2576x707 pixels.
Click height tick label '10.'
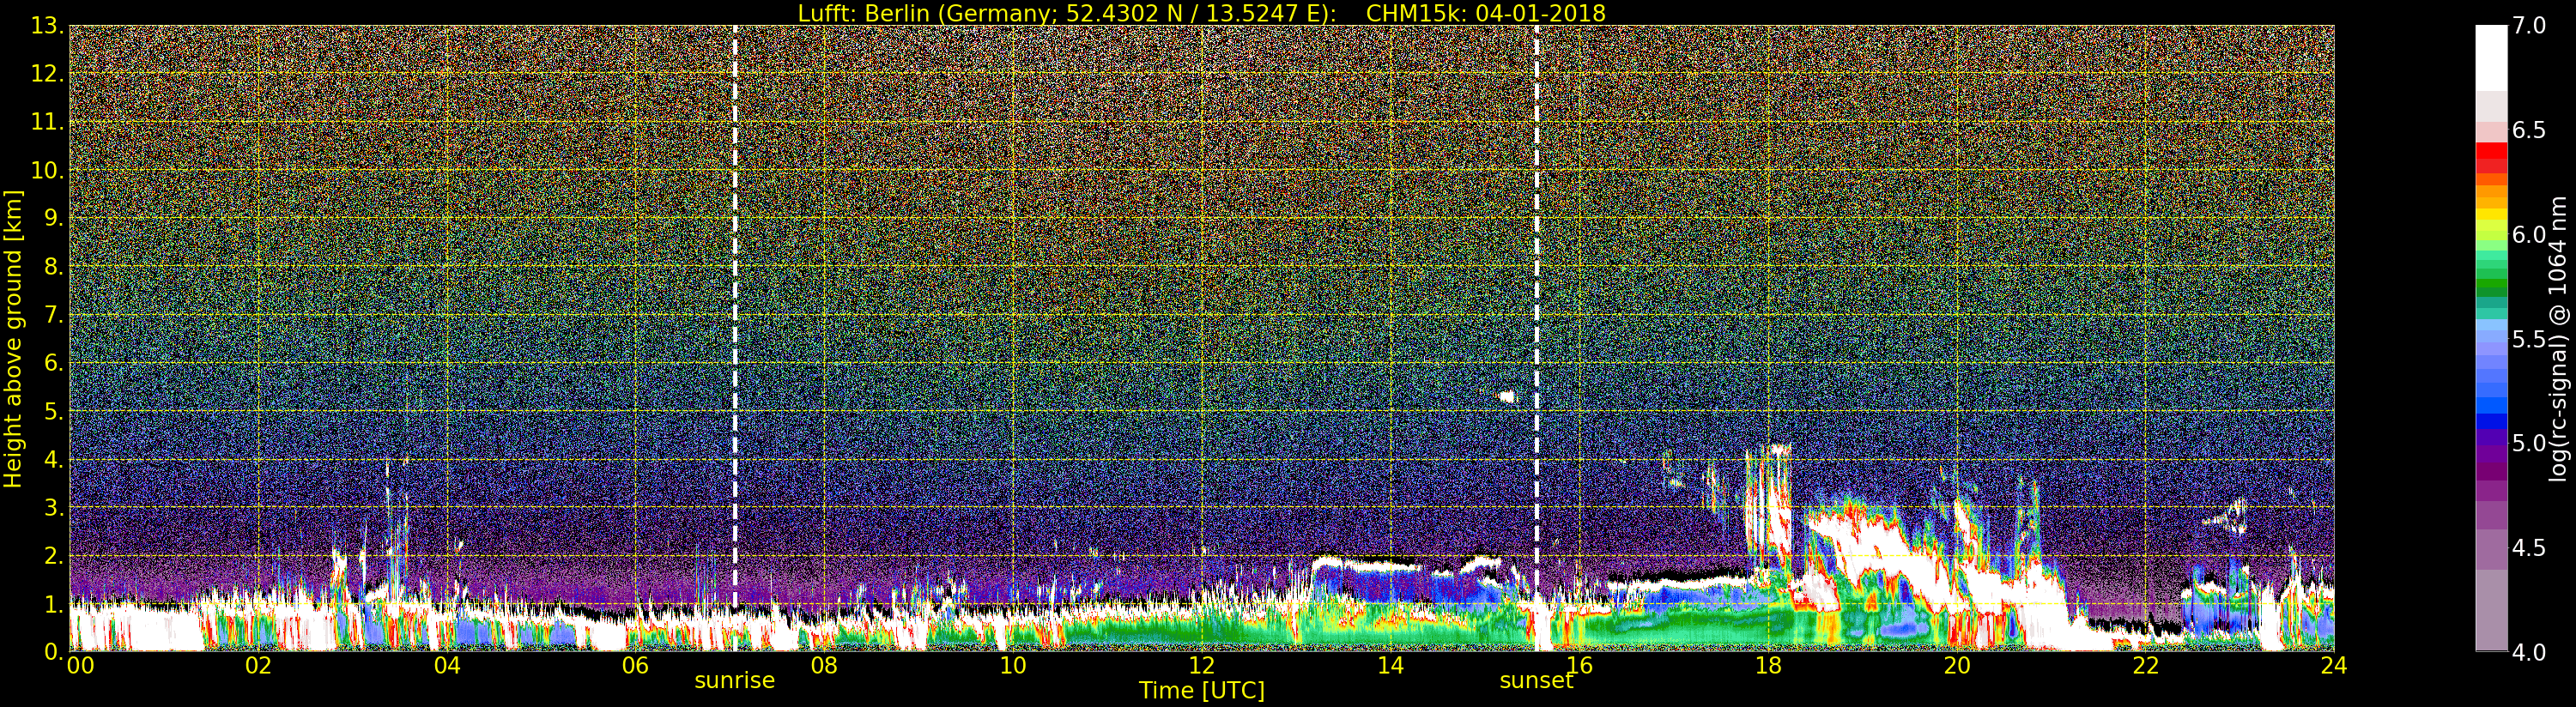(x=47, y=170)
